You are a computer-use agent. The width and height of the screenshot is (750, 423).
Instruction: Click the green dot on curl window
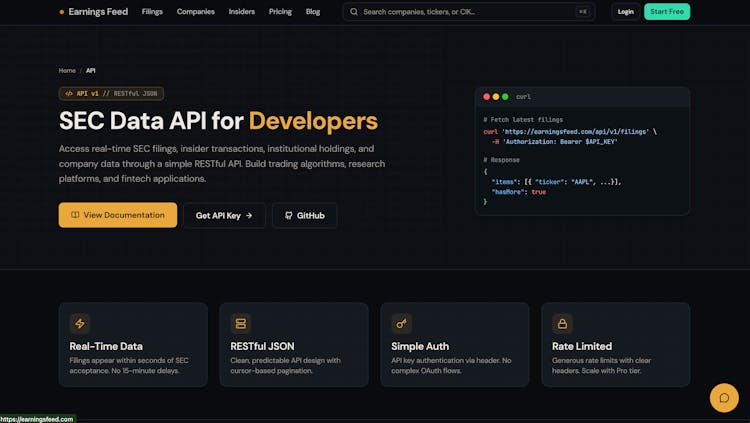[505, 97]
